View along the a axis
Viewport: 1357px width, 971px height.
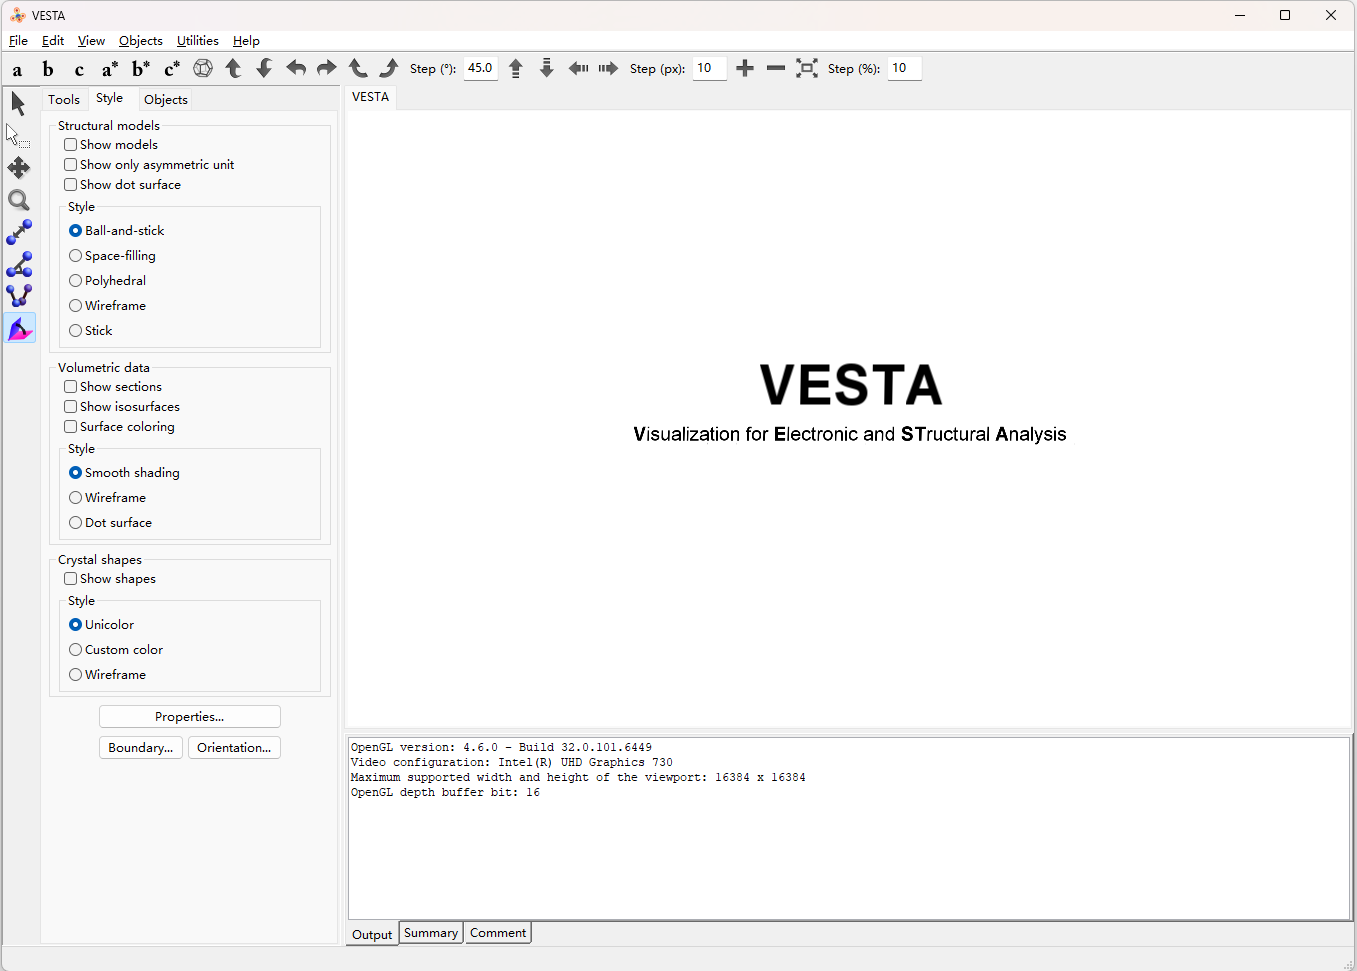(17, 69)
